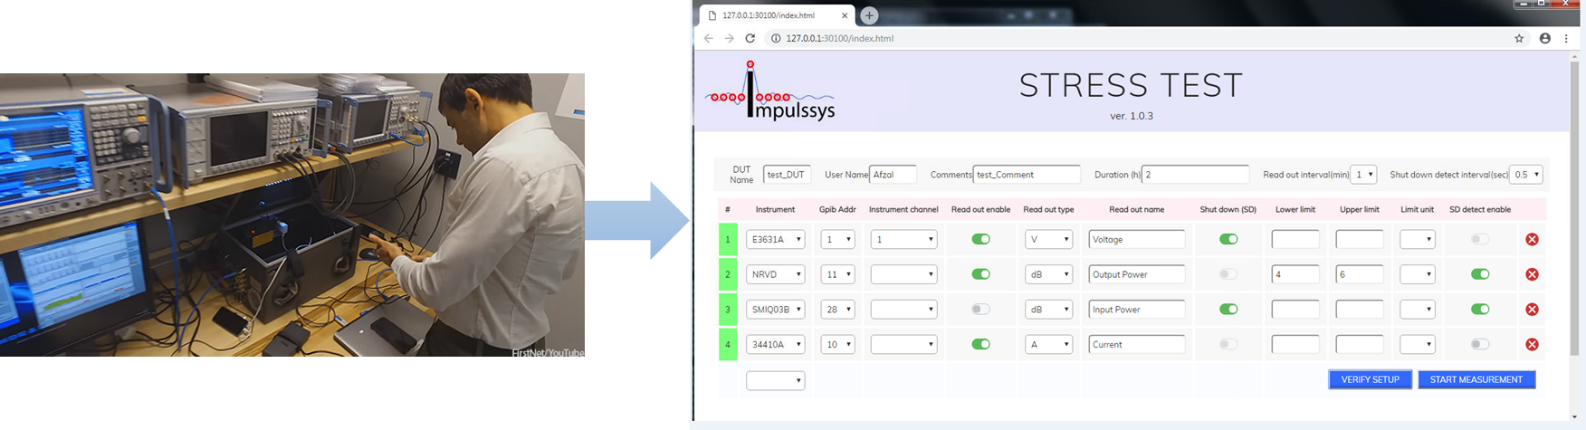Open the browser three-dot menu
Viewport: 1586px width, 430px height.
point(1566,38)
